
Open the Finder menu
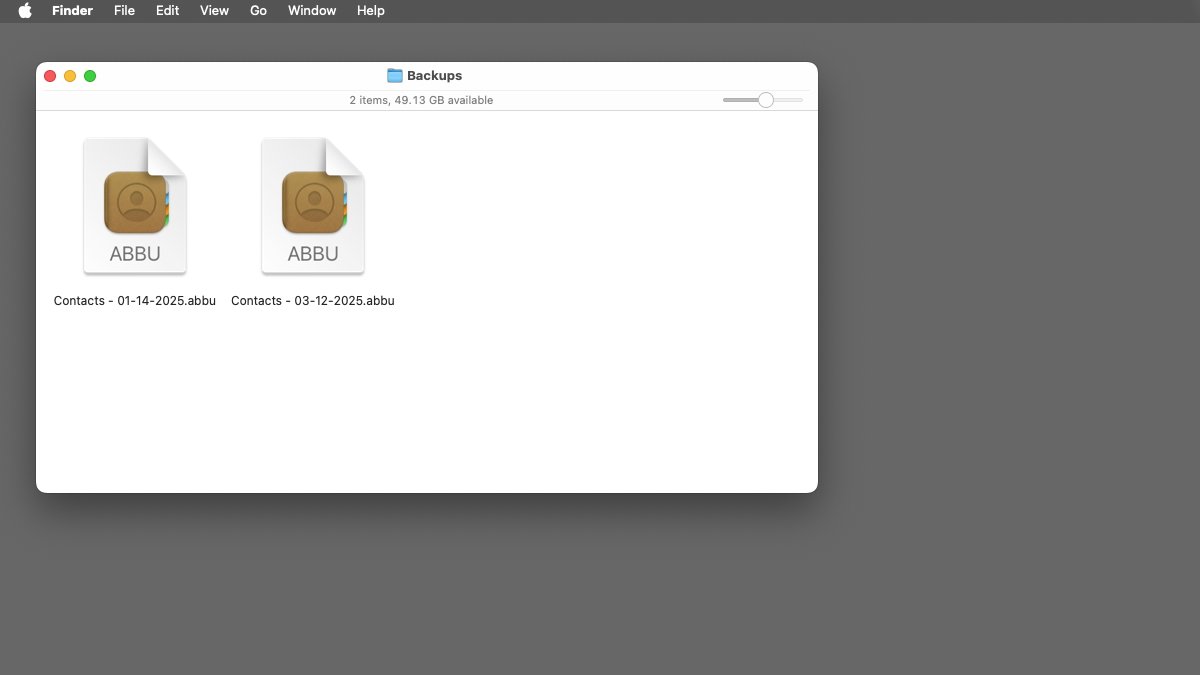point(72,11)
